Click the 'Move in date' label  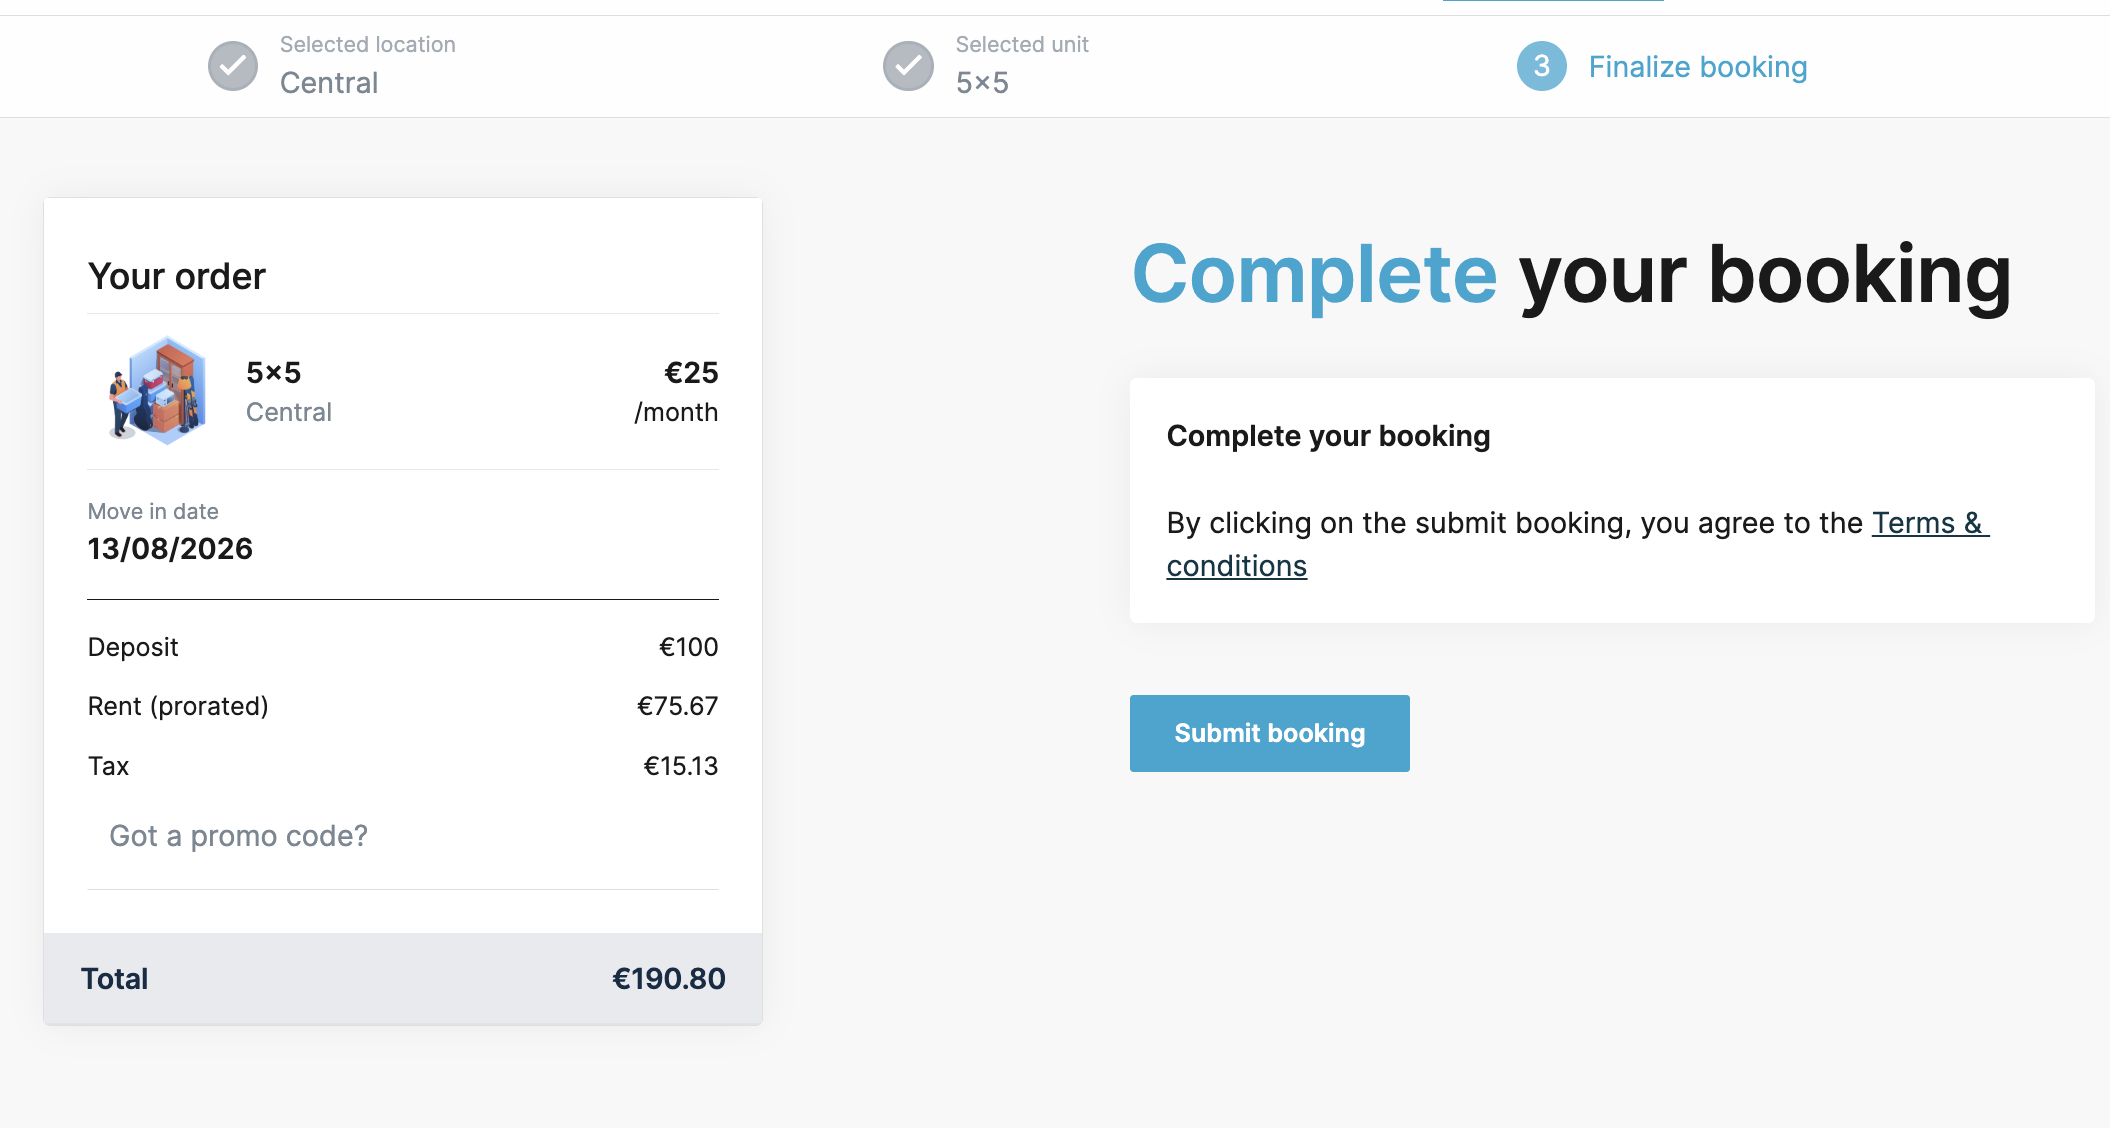pyautogui.click(x=153, y=511)
